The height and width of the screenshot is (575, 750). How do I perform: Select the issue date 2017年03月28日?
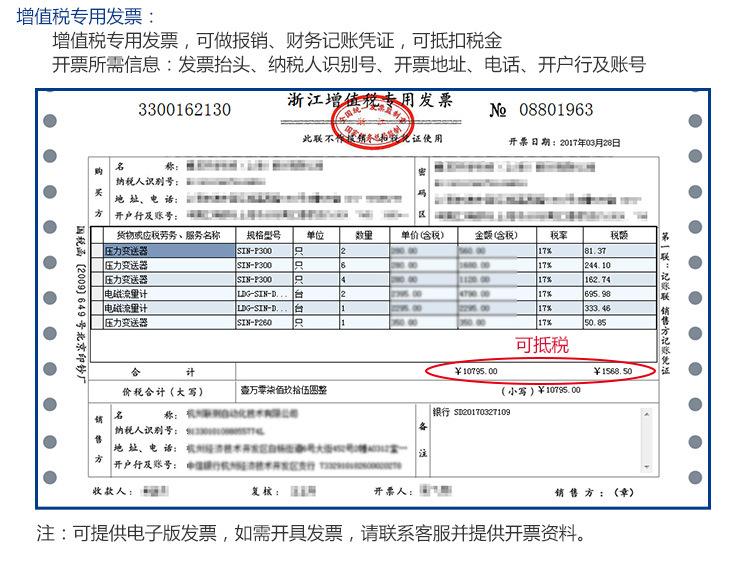590,143
